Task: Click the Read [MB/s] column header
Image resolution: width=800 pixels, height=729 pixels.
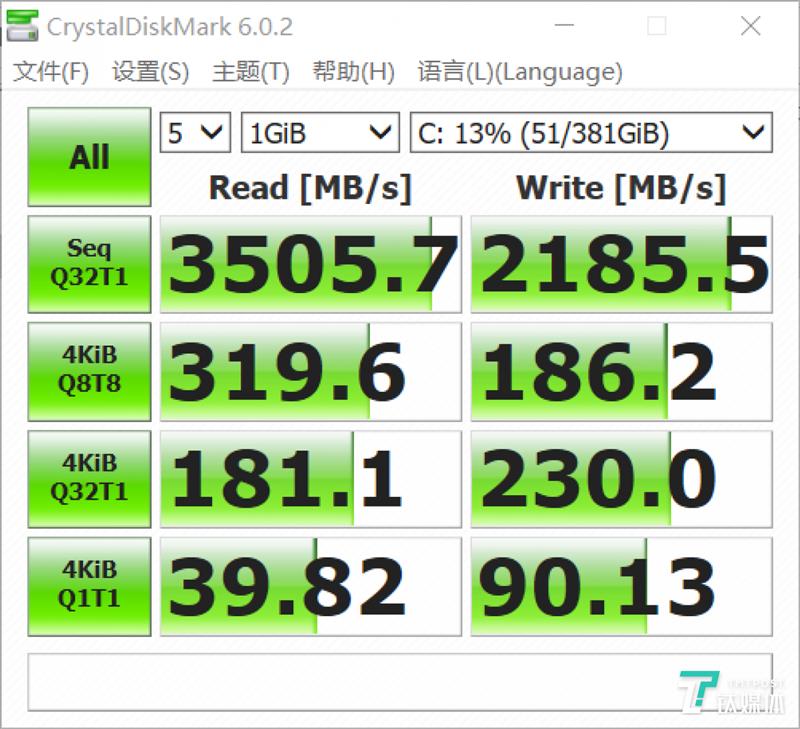Action: 310,188
